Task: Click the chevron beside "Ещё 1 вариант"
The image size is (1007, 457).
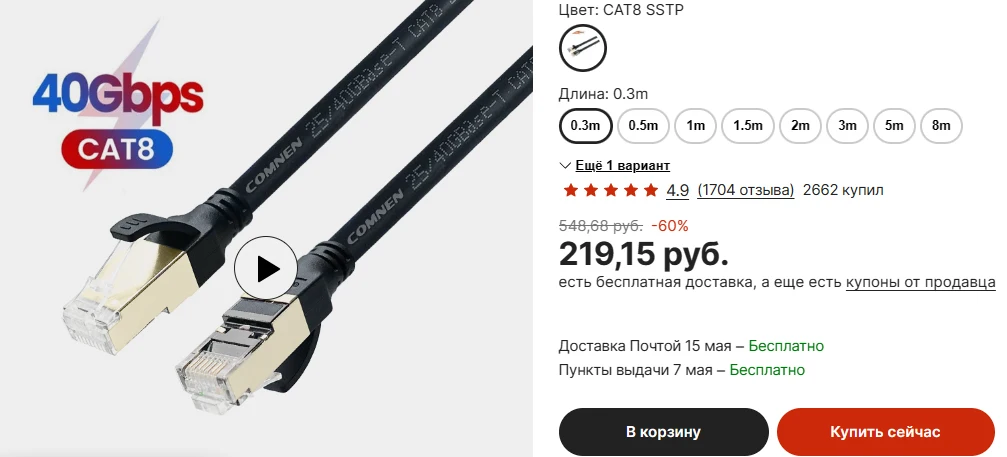Action: tap(565, 166)
